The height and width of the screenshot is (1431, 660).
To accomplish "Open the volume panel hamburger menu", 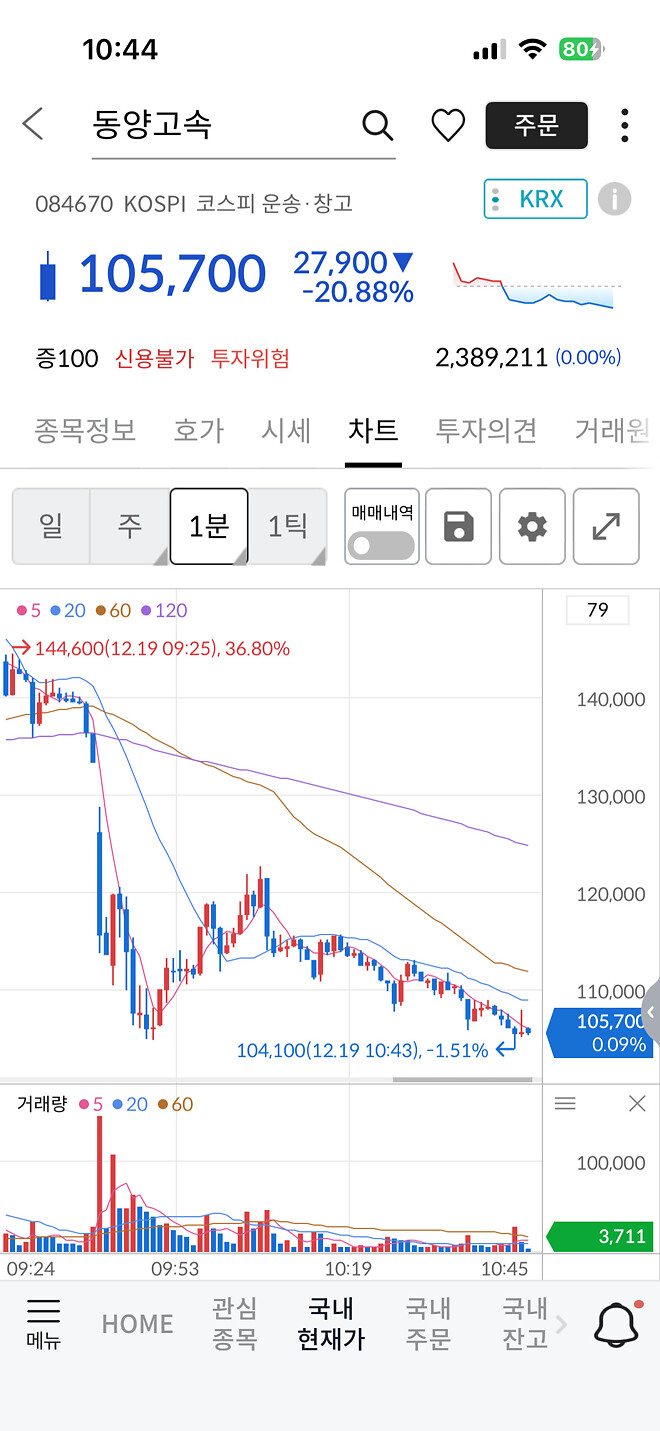I will (x=565, y=1103).
